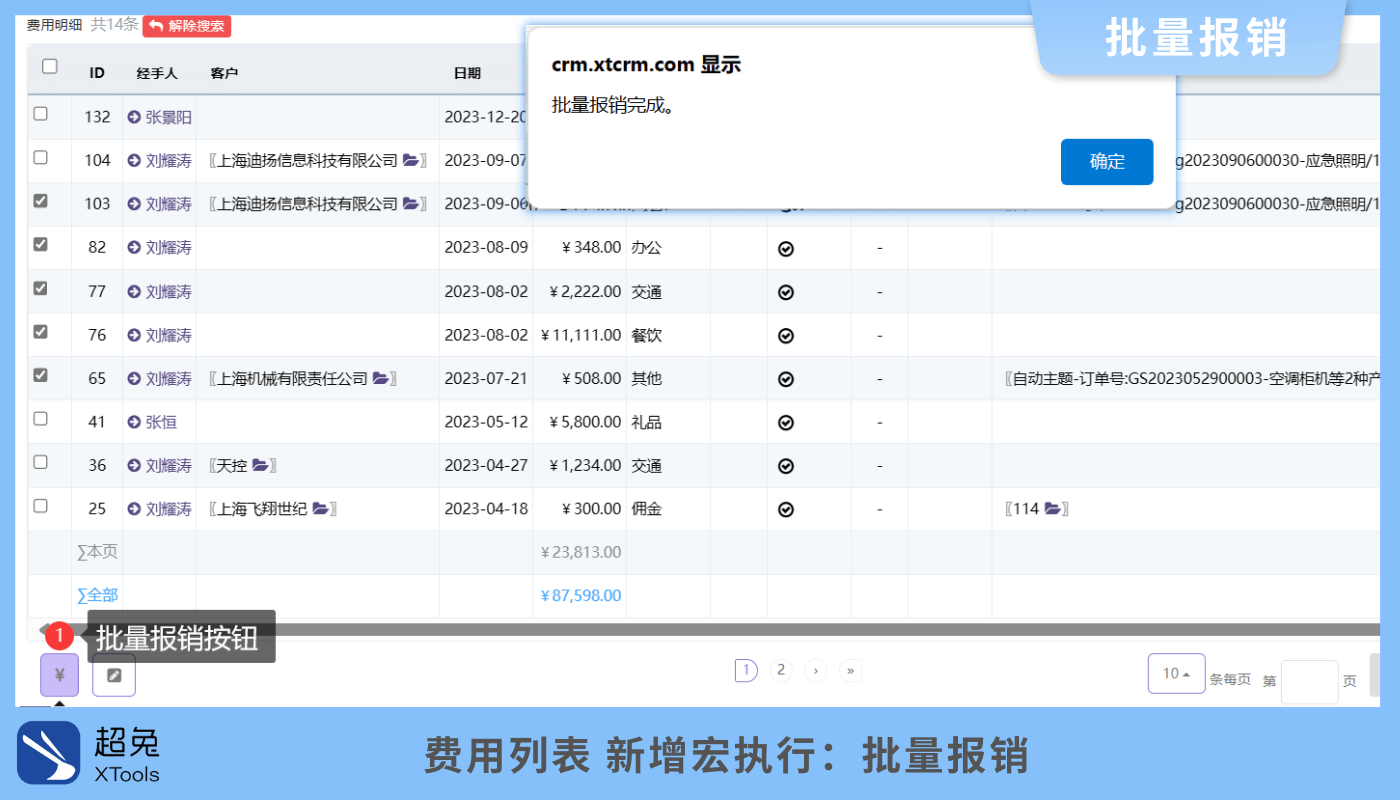Select the batch reimbursement ¥ button
1400x800 pixels.
pos(59,675)
